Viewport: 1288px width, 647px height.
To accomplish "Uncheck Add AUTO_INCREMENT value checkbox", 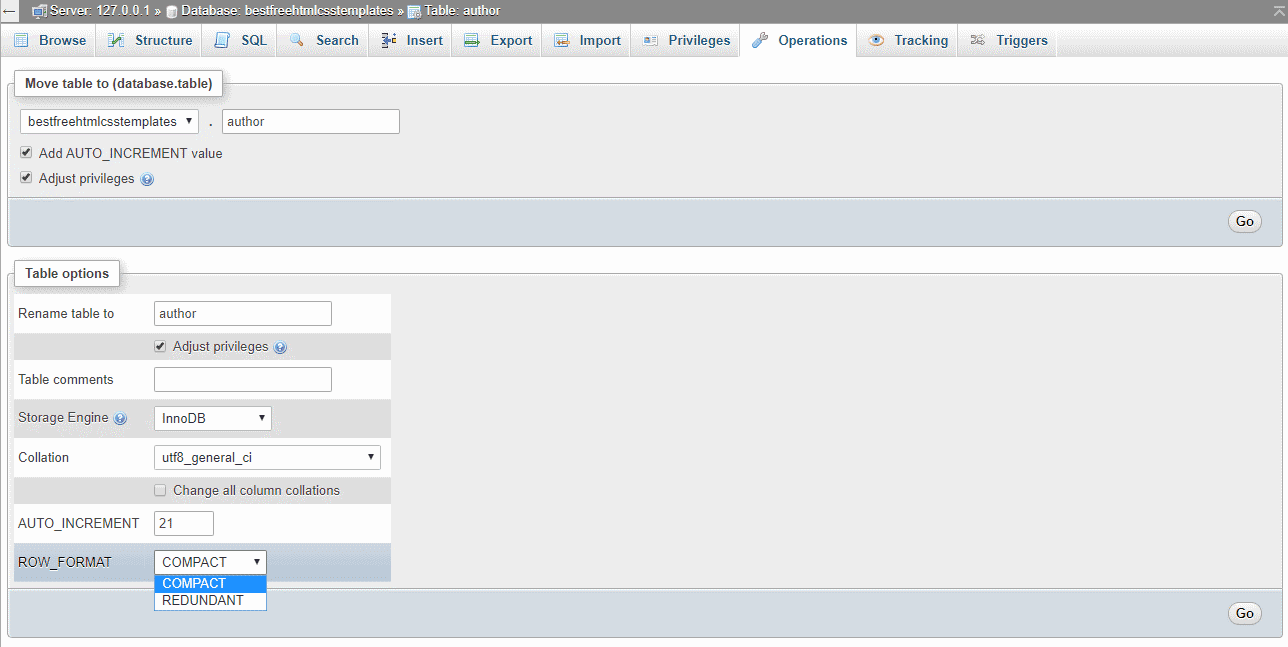I will click(x=26, y=153).
